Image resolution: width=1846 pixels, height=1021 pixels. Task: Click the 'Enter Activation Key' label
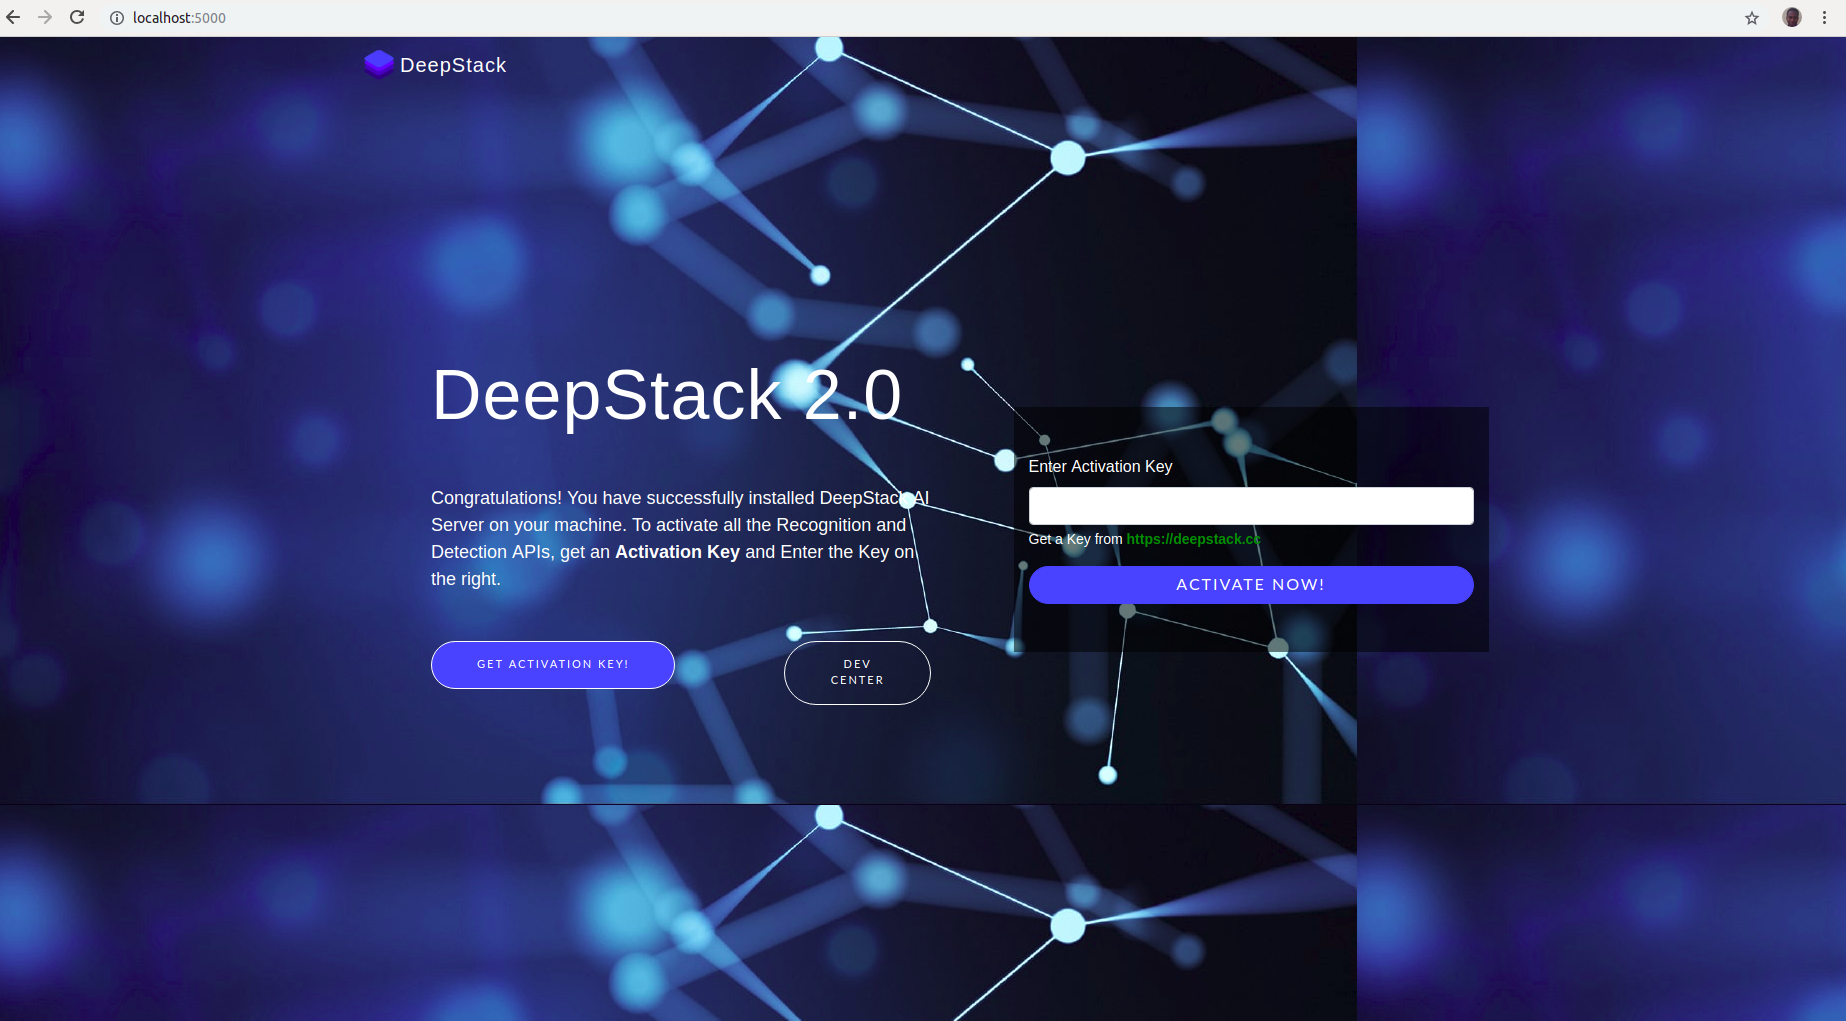tap(1100, 467)
